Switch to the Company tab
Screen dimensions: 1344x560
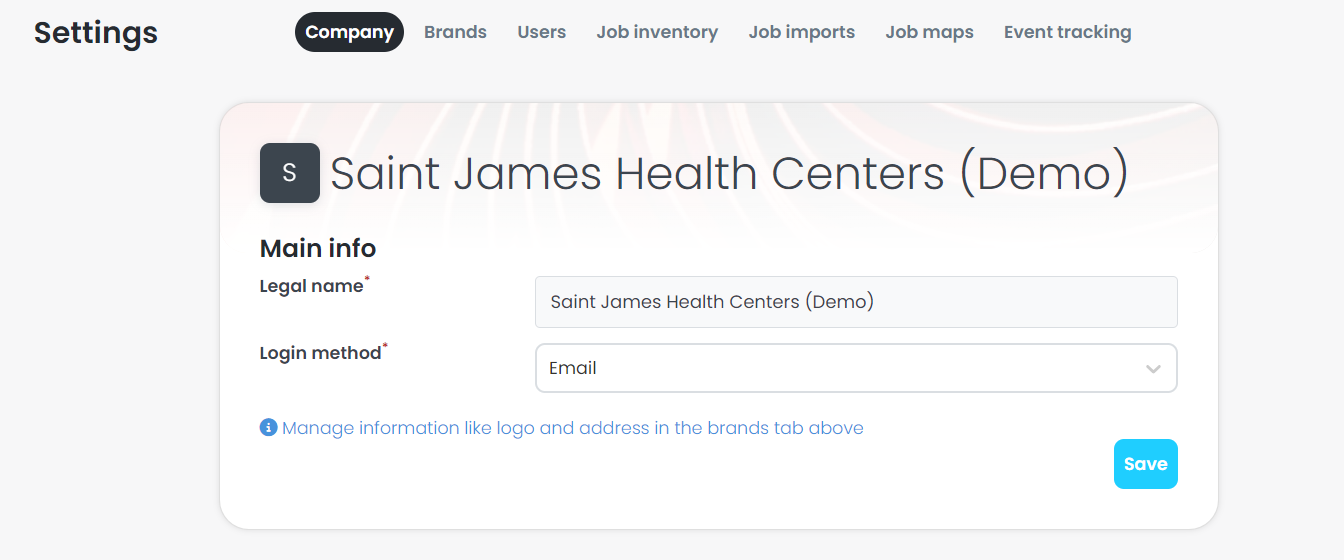click(x=349, y=32)
